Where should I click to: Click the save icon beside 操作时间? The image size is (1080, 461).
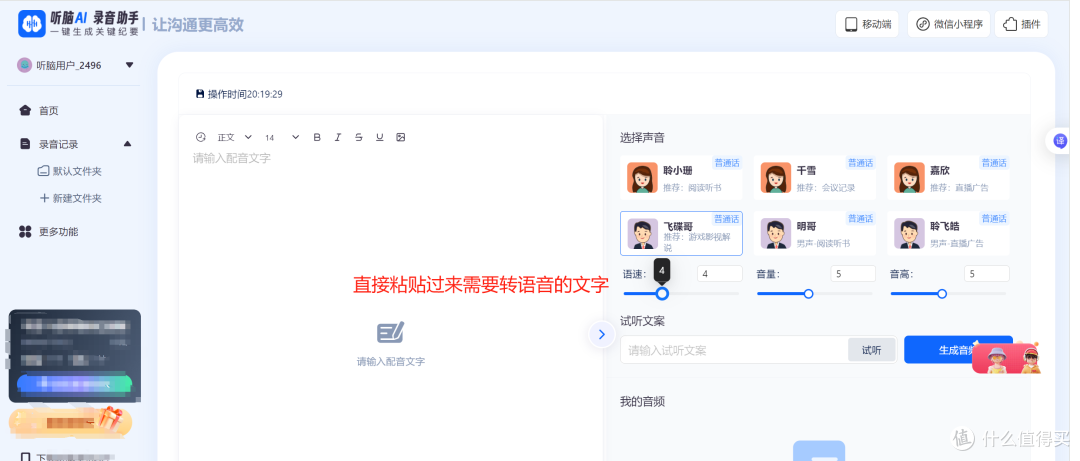[200, 94]
